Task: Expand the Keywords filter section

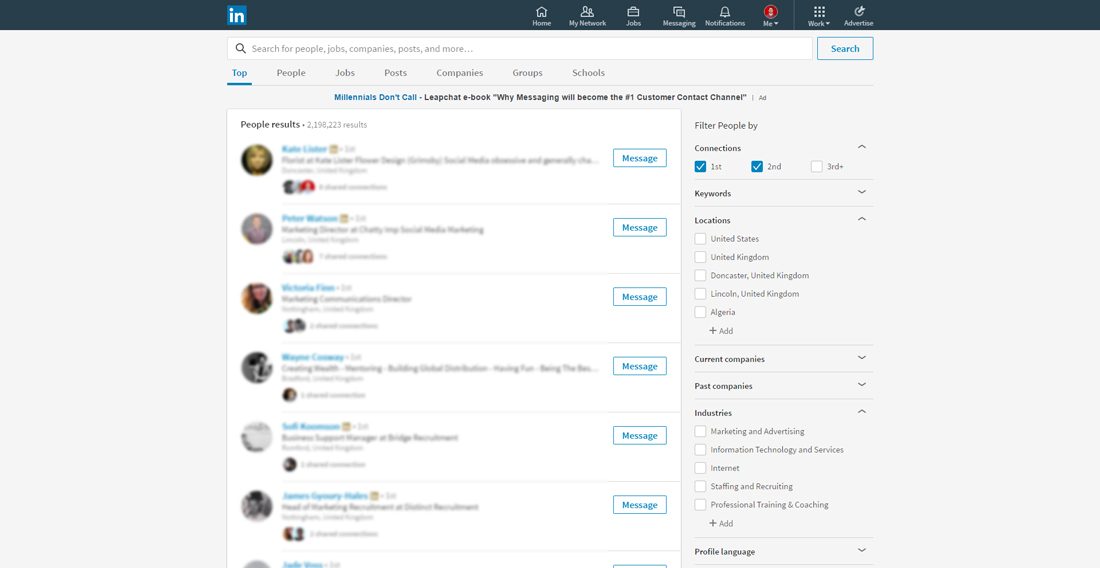Action: [x=862, y=191]
